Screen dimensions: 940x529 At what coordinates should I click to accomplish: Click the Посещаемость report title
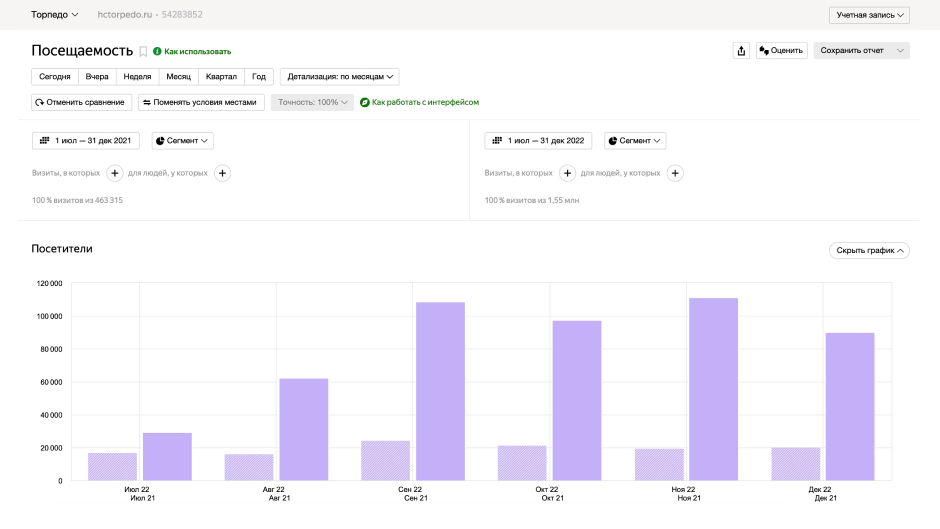click(82, 51)
